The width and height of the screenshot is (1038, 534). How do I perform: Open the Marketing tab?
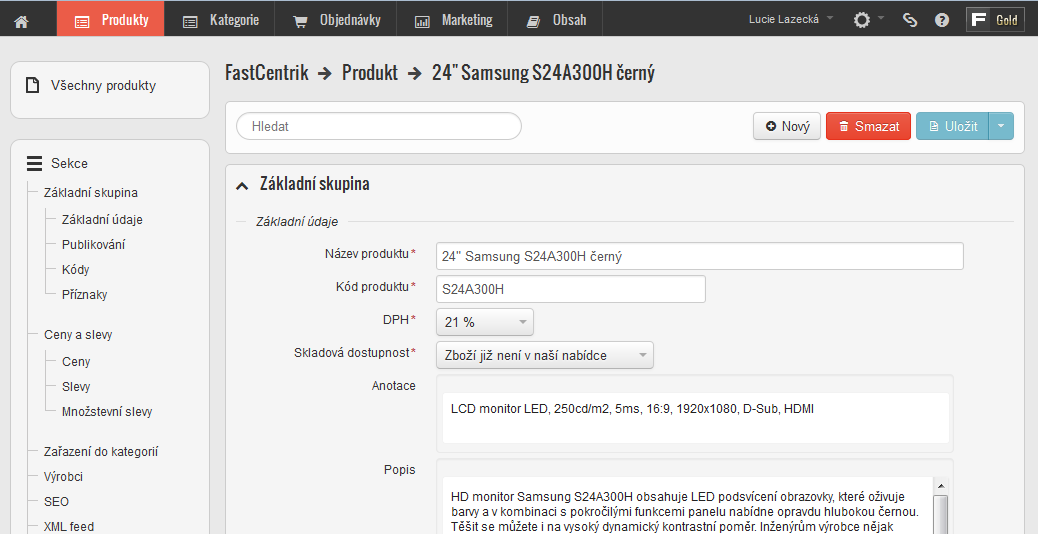coord(452,19)
